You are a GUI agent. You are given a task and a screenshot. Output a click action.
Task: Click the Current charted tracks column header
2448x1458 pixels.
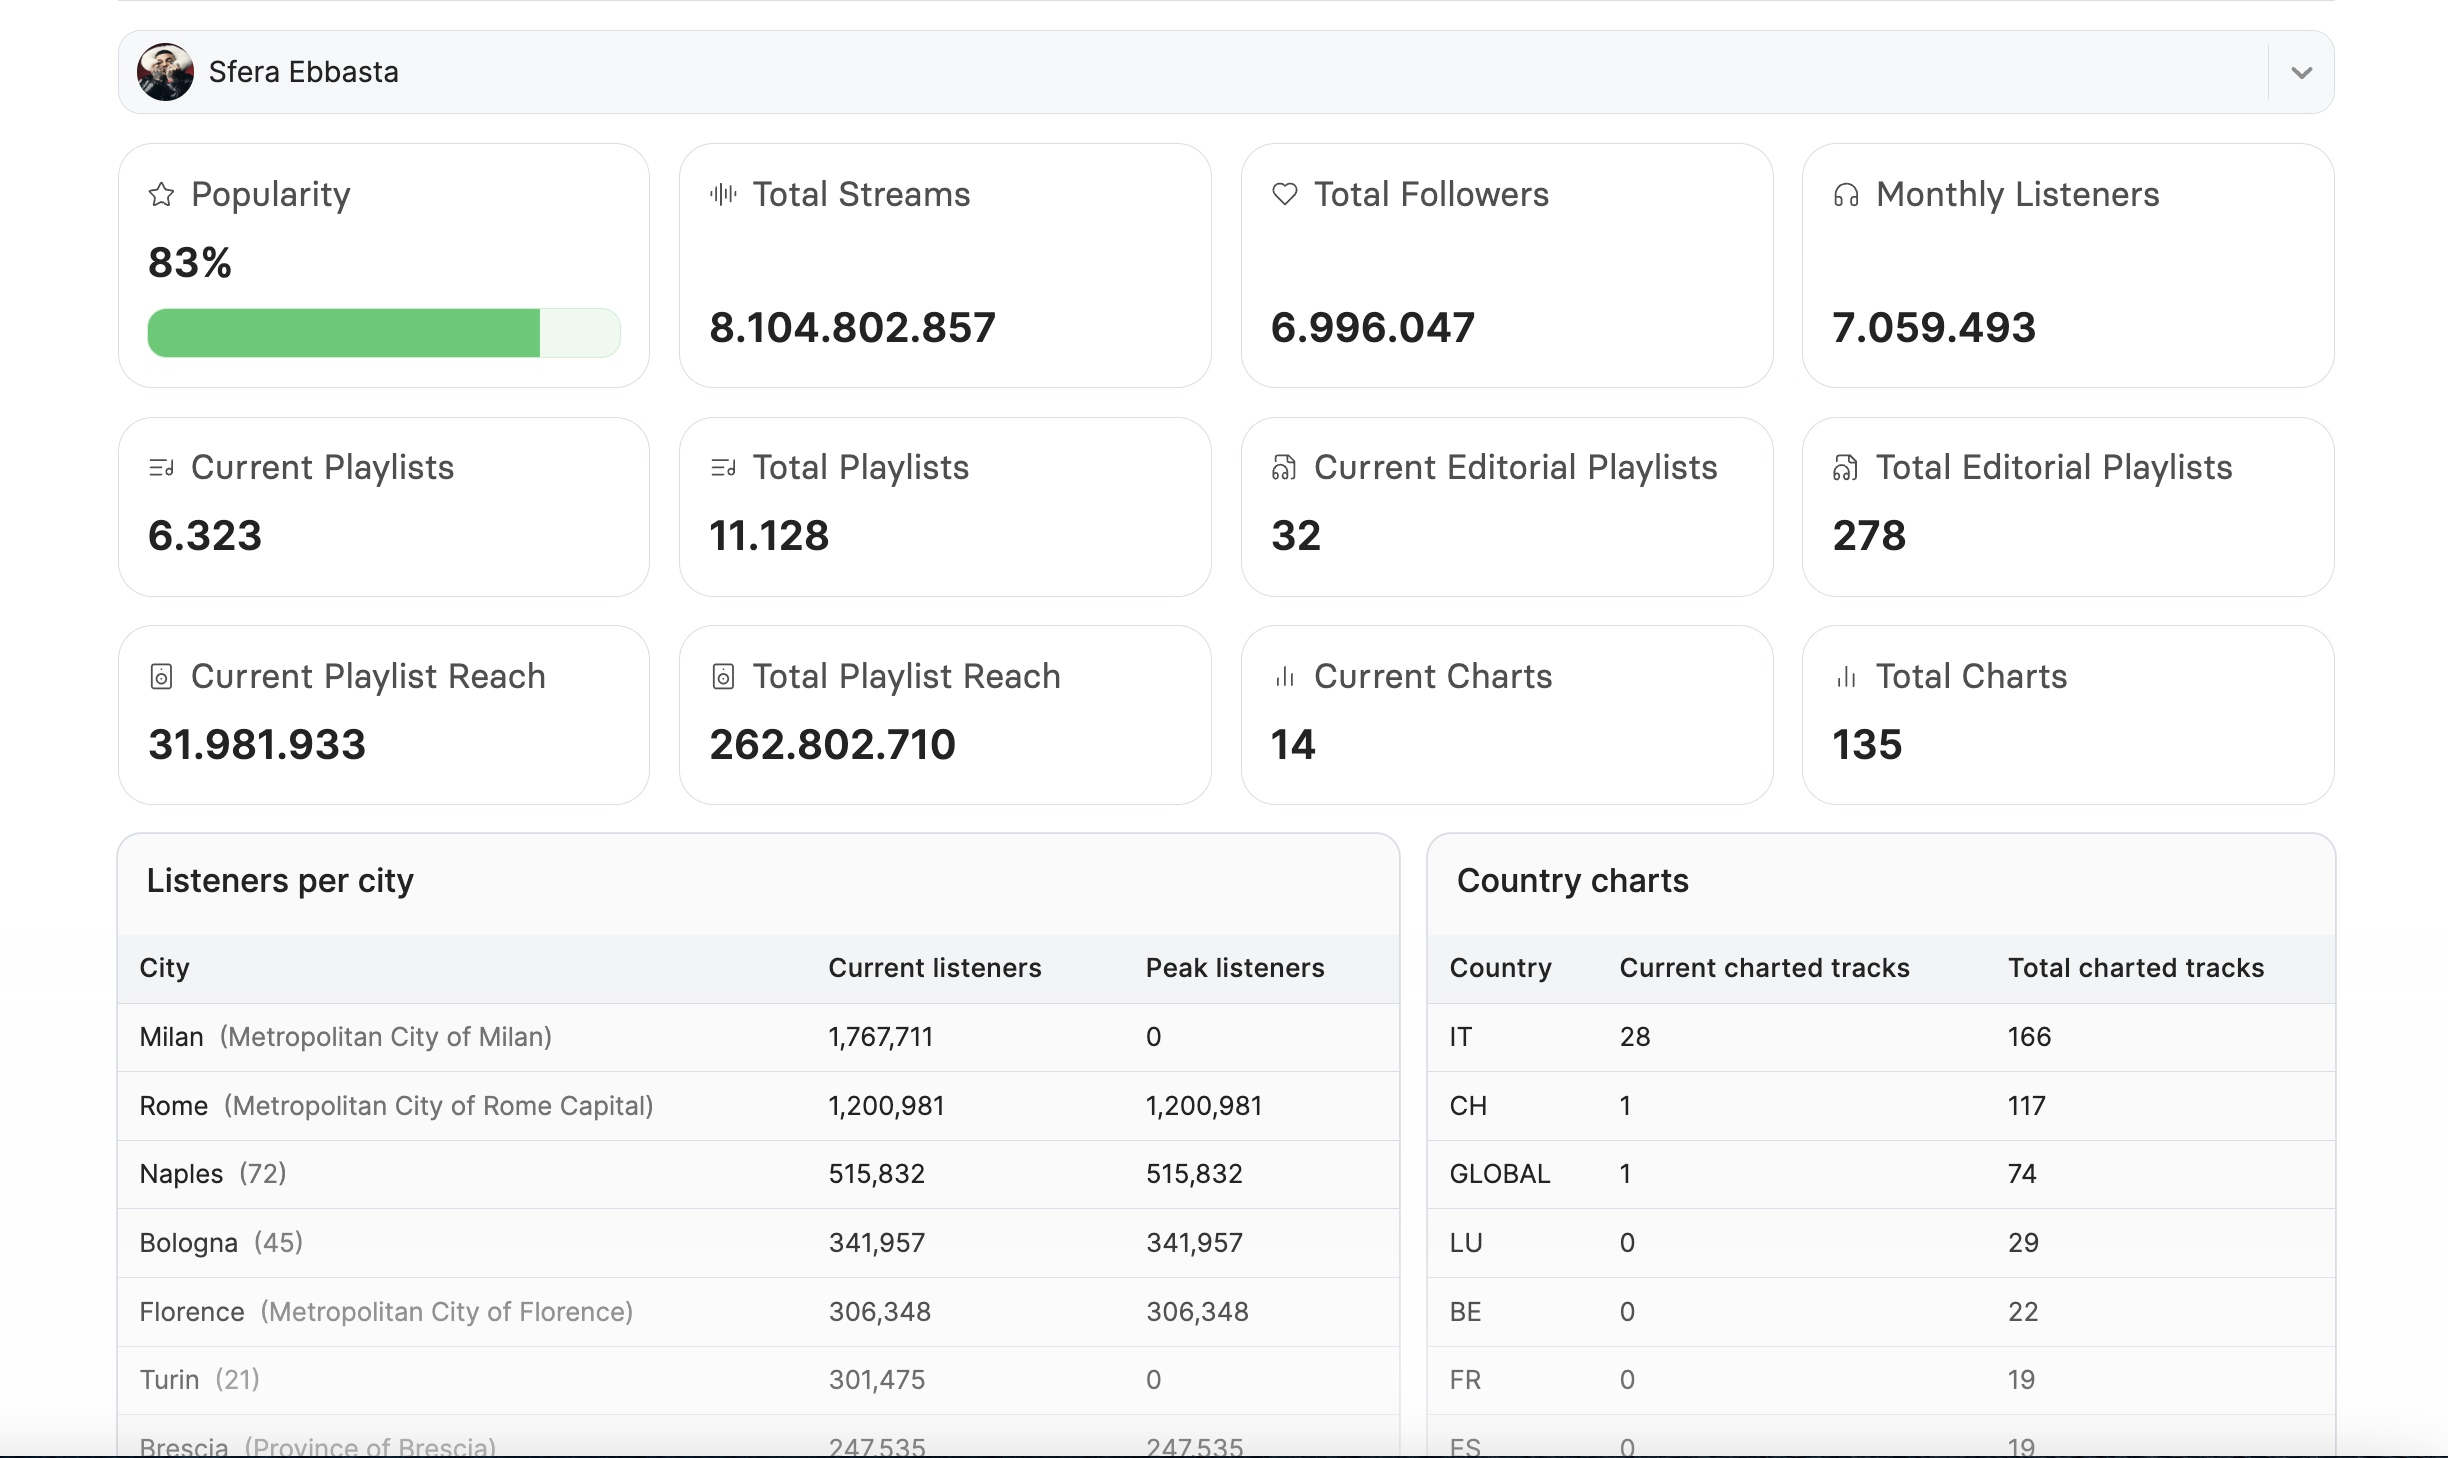[x=1764, y=968]
